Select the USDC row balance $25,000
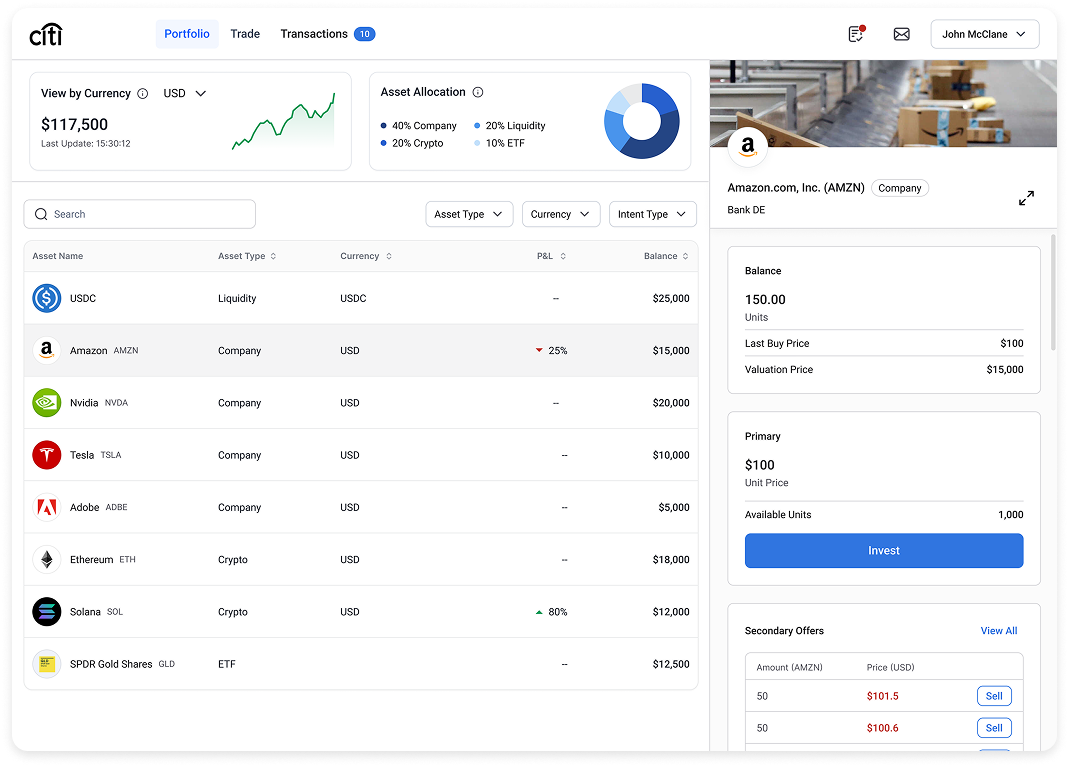 pos(671,298)
